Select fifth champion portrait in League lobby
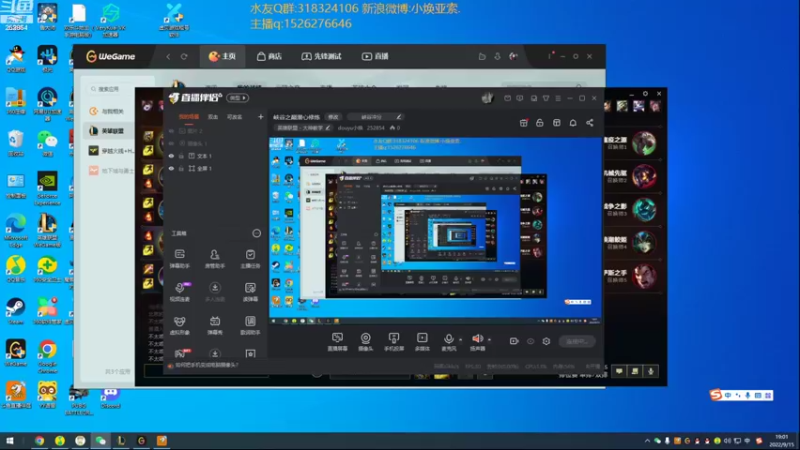The height and width of the screenshot is (450, 800). coord(644,276)
